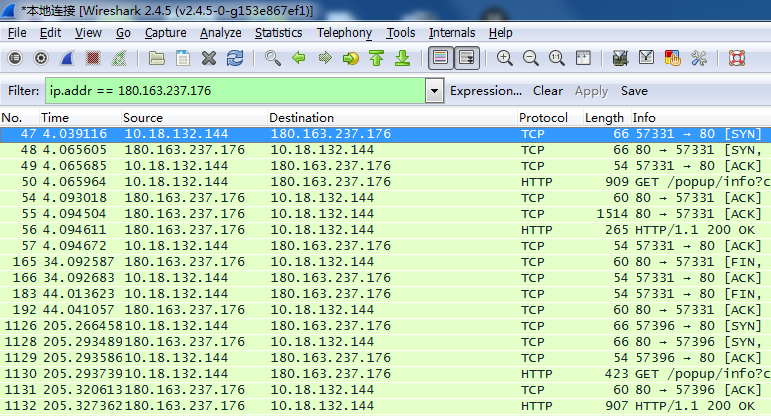Go forward in packet history

(x=325, y=58)
